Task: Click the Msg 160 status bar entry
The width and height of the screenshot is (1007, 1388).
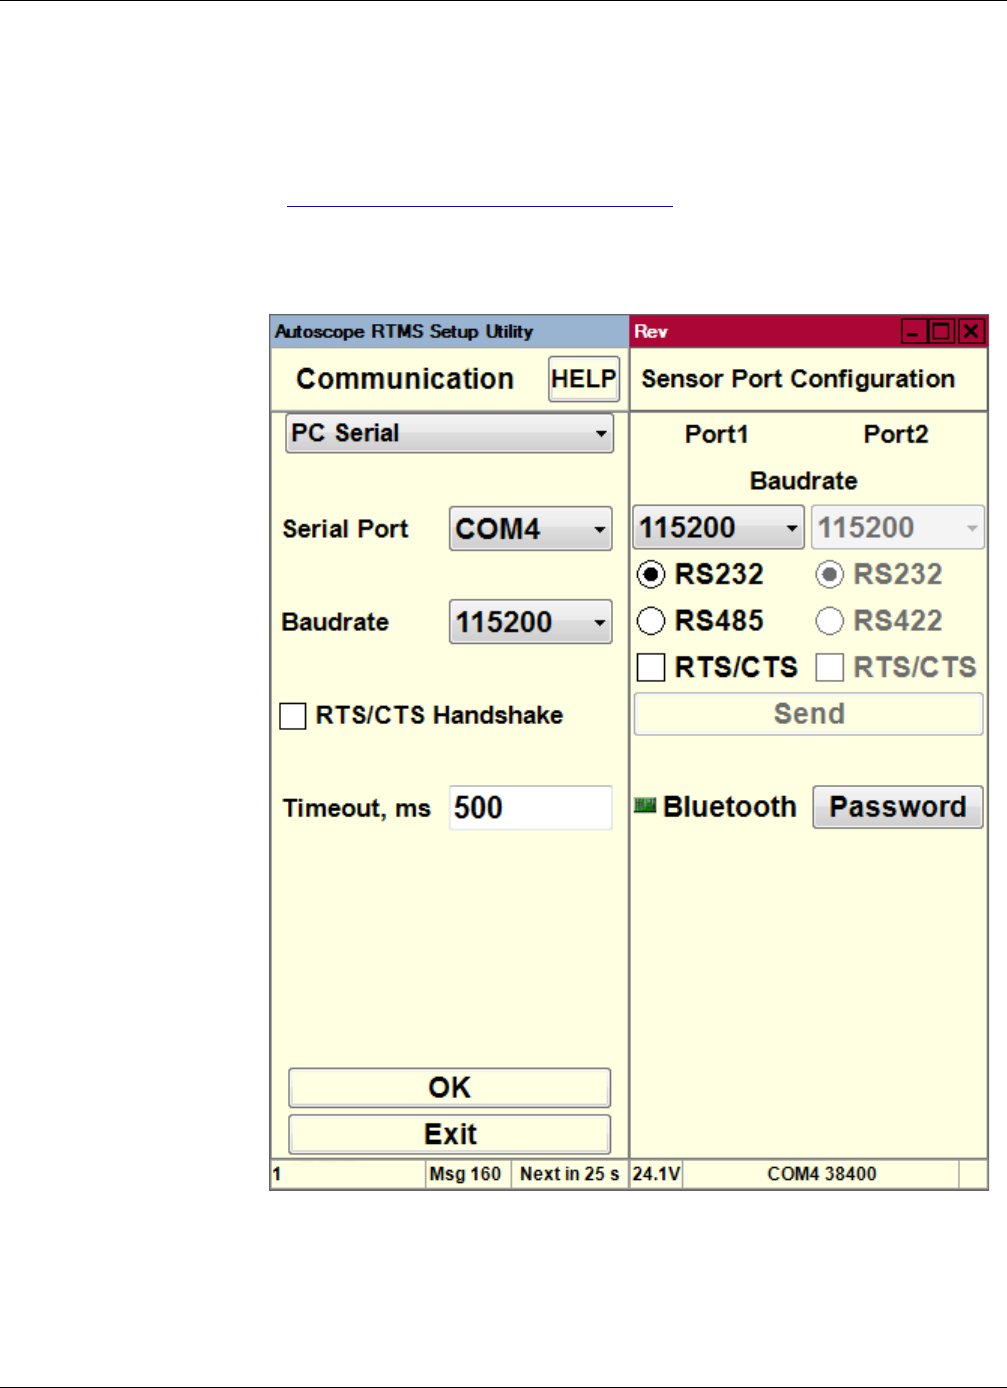Action: 466,1174
